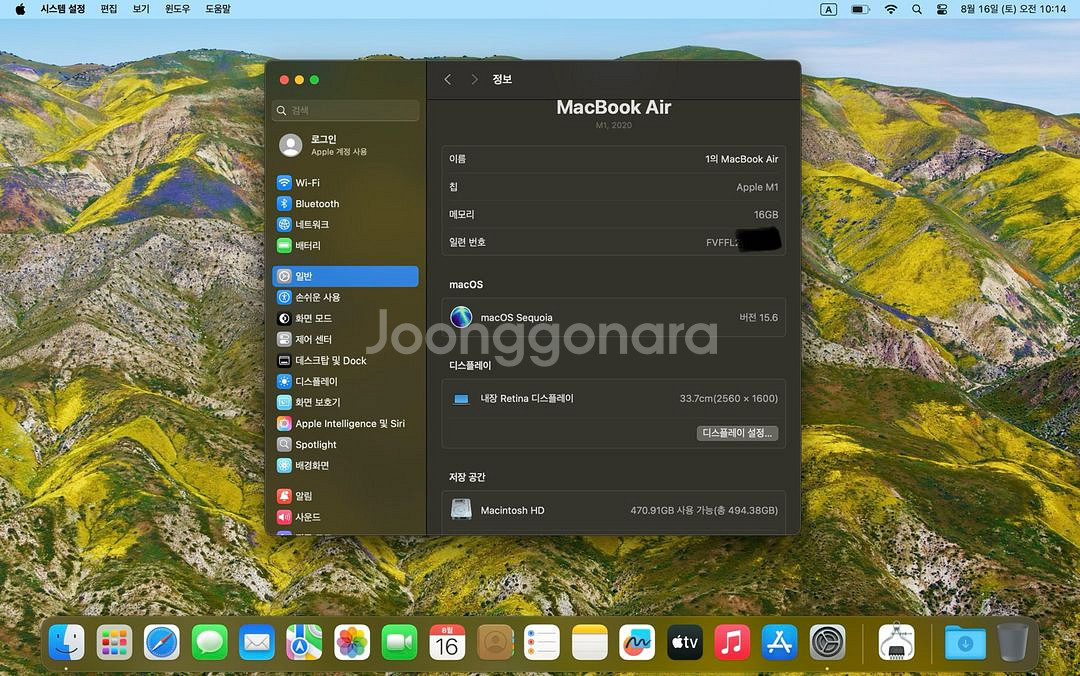
Task: Click the 내장 Retina 디스플레이 row
Action: click(613, 398)
